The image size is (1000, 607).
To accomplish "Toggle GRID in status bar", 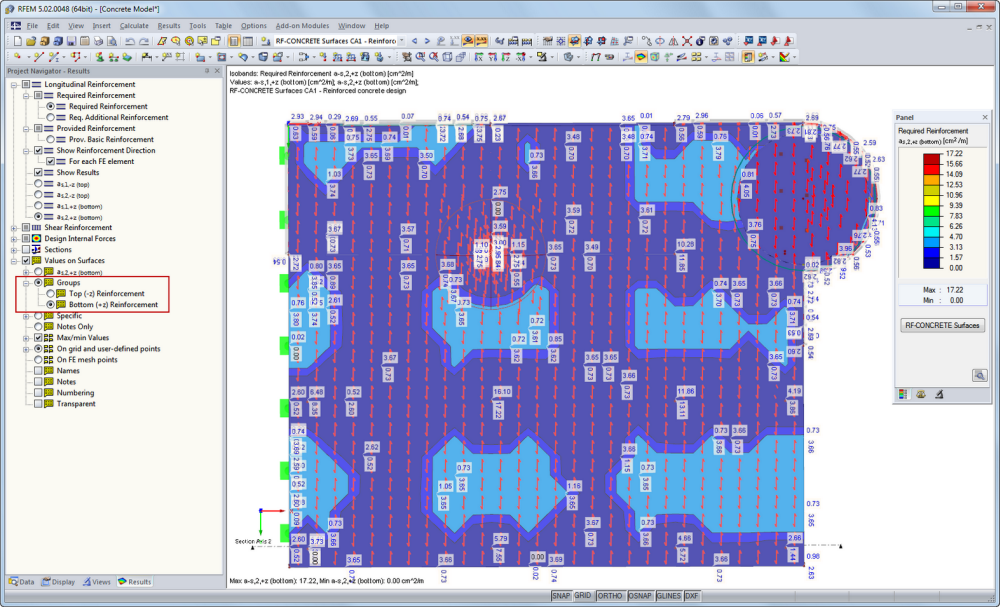I will [x=582, y=596].
